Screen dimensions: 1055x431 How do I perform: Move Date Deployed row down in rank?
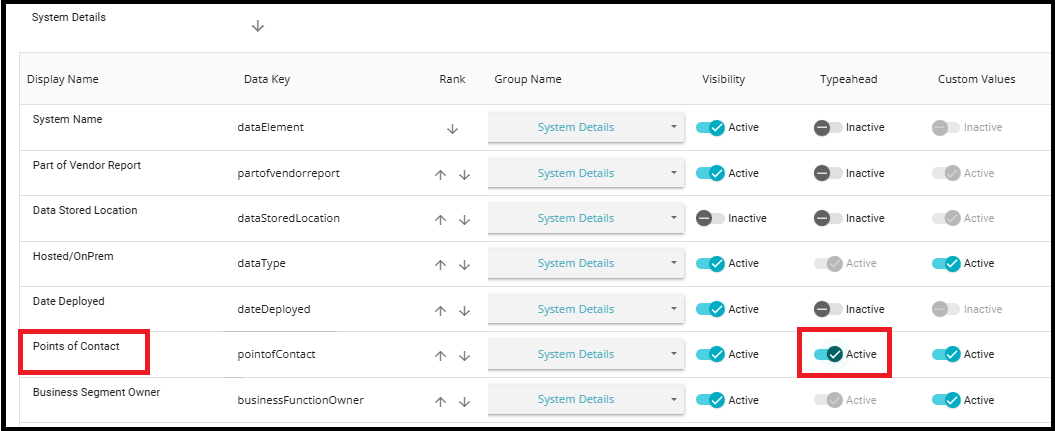click(464, 310)
